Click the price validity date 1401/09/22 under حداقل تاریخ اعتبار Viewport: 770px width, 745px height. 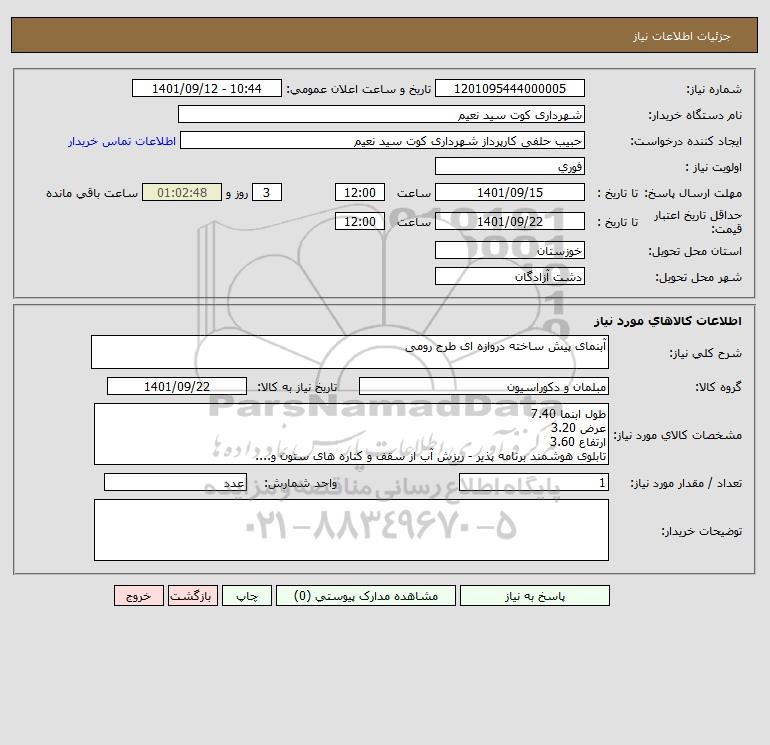pos(510,221)
